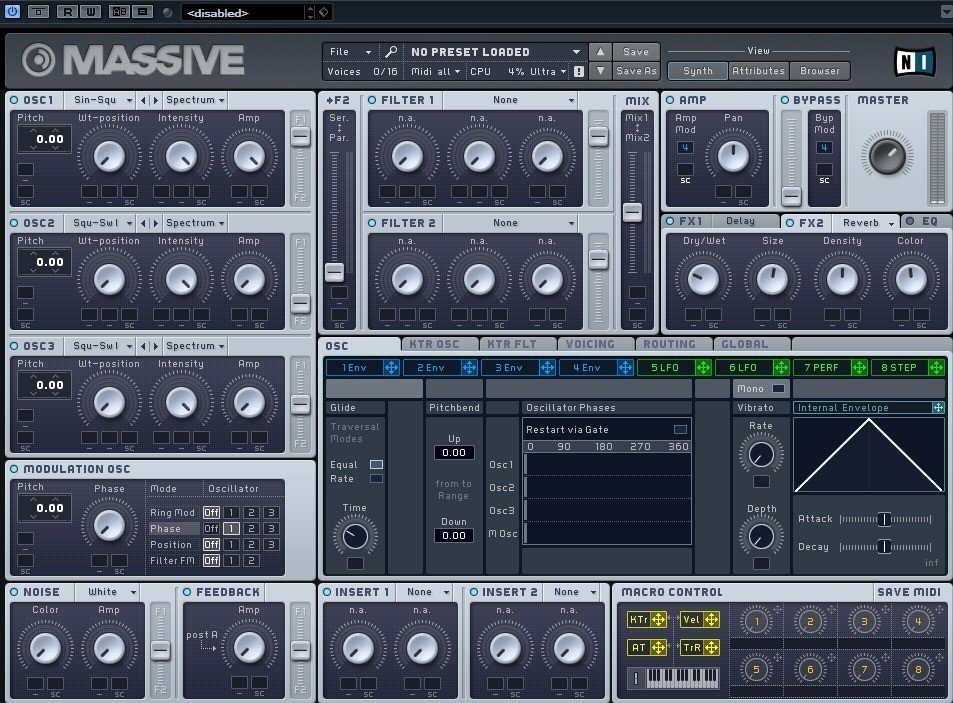Open the File menu dropdown

click(x=351, y=52)
